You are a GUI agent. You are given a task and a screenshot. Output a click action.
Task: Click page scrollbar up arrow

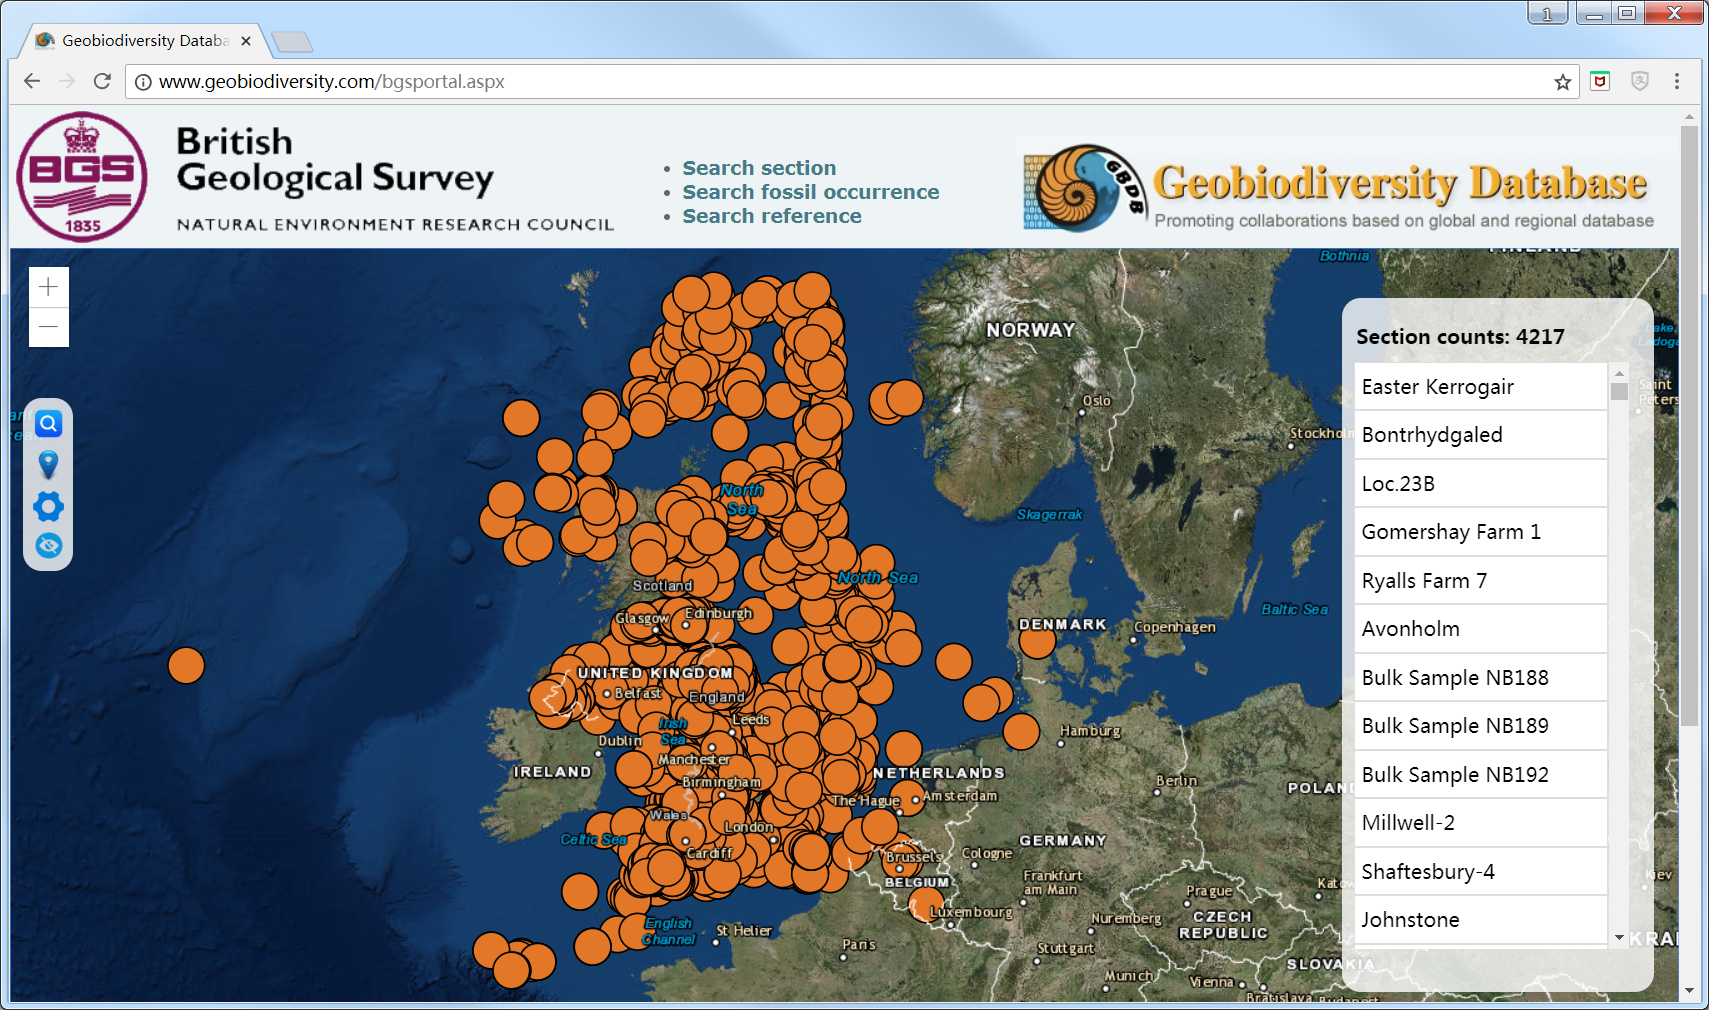click(1689, 117)
